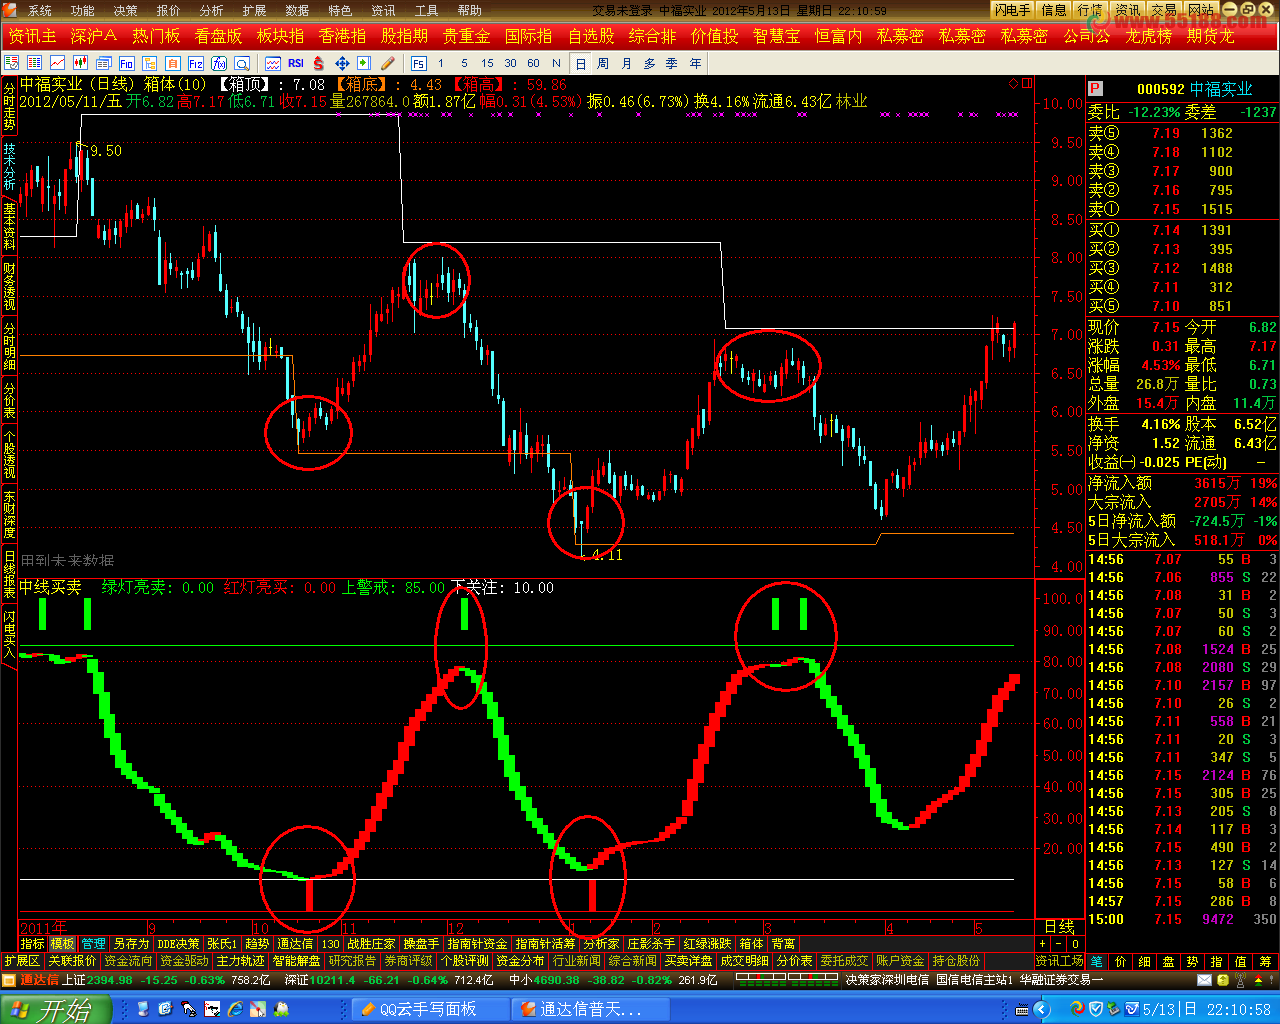The height and width of the screenshot is (1024, 1280).
Task: Click the 热门板 link in red bar
Action: (156, 36)
